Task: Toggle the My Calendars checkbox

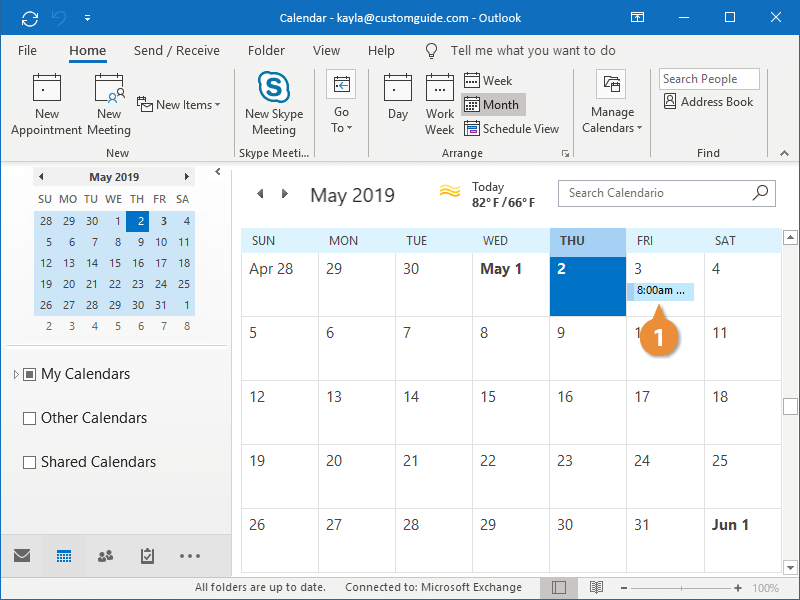Action: pyautogui.click(x=30, y=375)
